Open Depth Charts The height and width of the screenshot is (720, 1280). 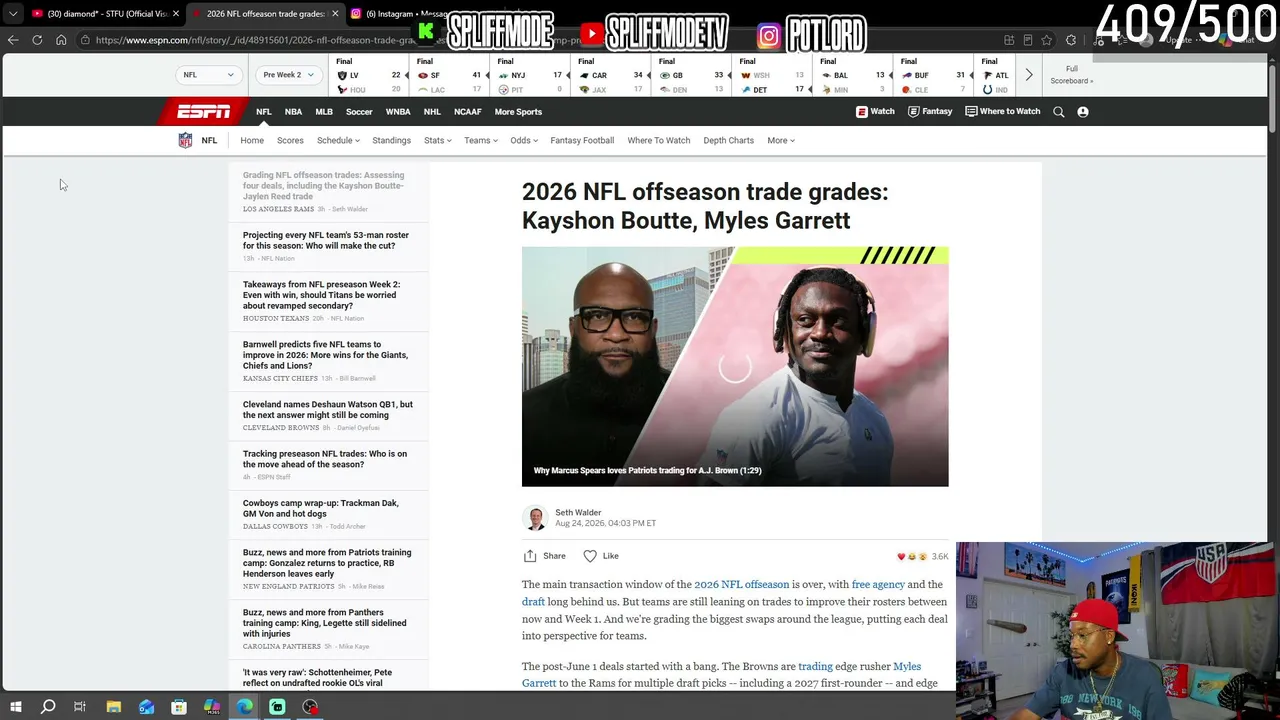point(728,140)
